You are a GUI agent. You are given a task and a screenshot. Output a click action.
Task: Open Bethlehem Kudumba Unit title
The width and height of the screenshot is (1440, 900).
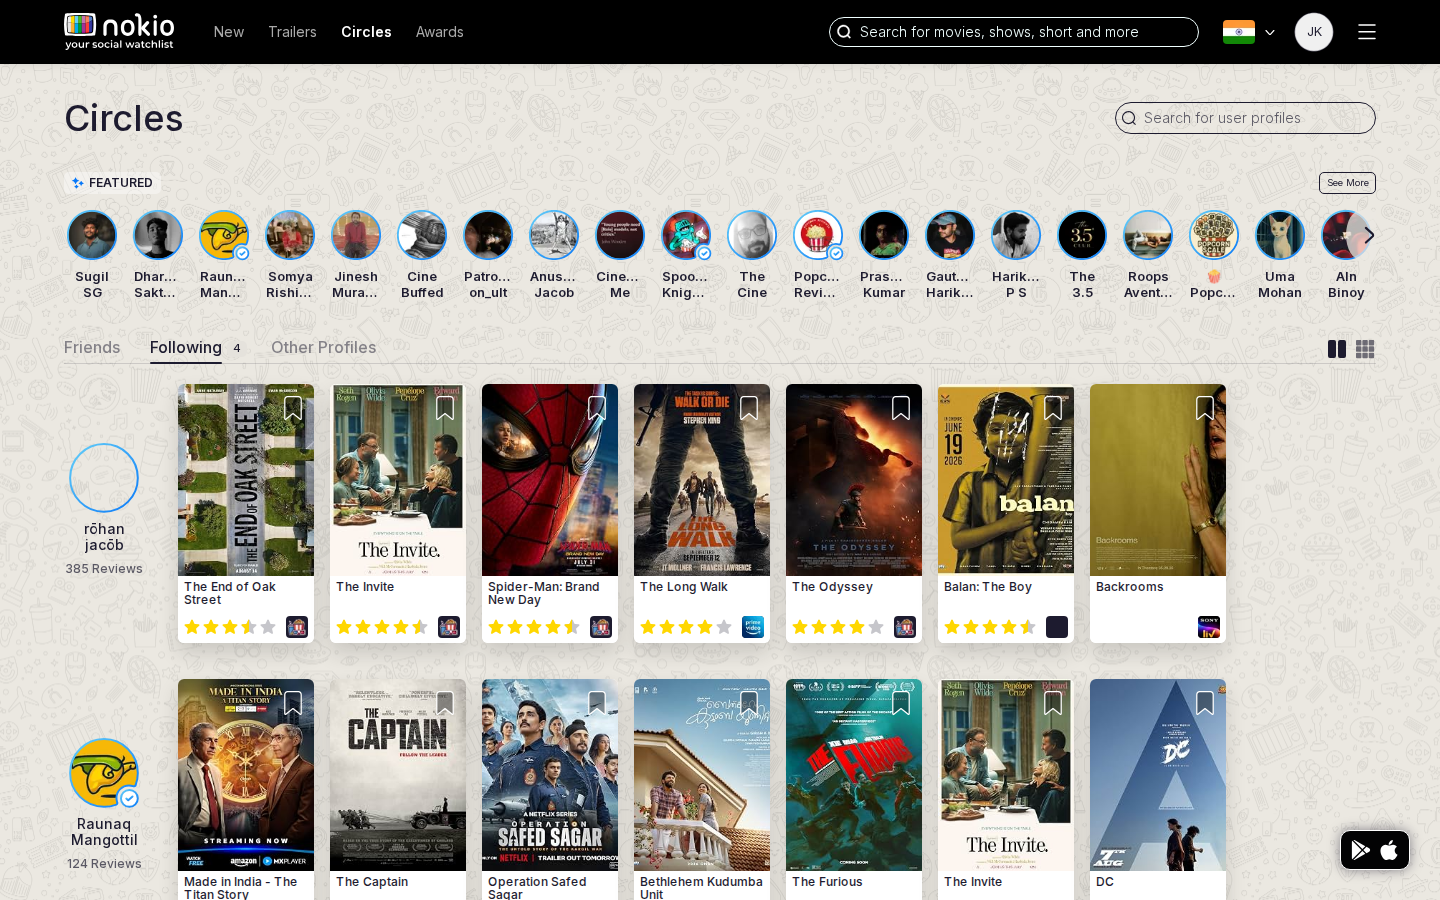pyautogui.click(x=701, y=888)
